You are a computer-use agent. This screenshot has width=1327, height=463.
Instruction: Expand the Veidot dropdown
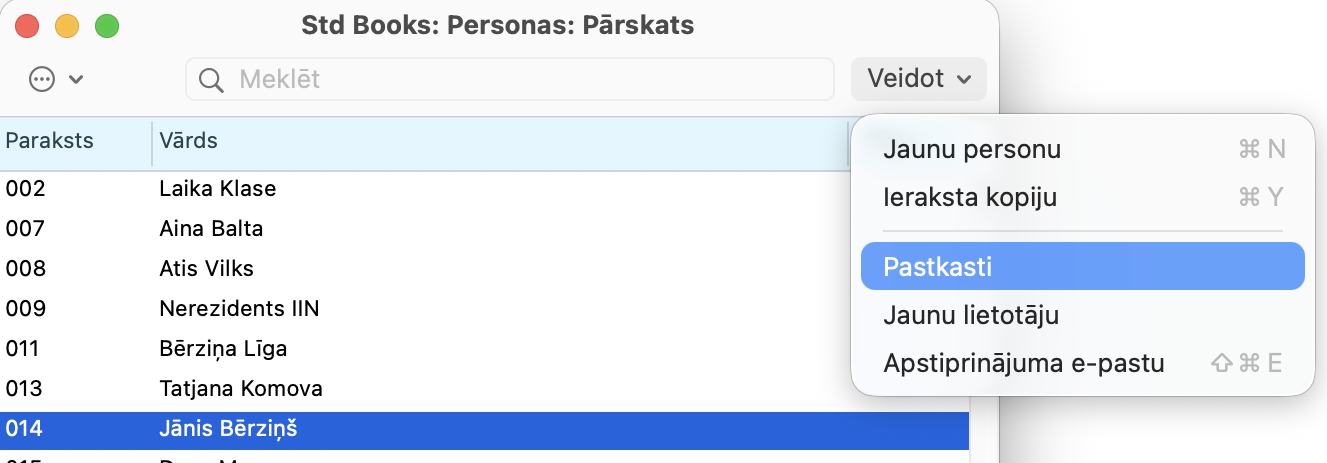[918, 79]
